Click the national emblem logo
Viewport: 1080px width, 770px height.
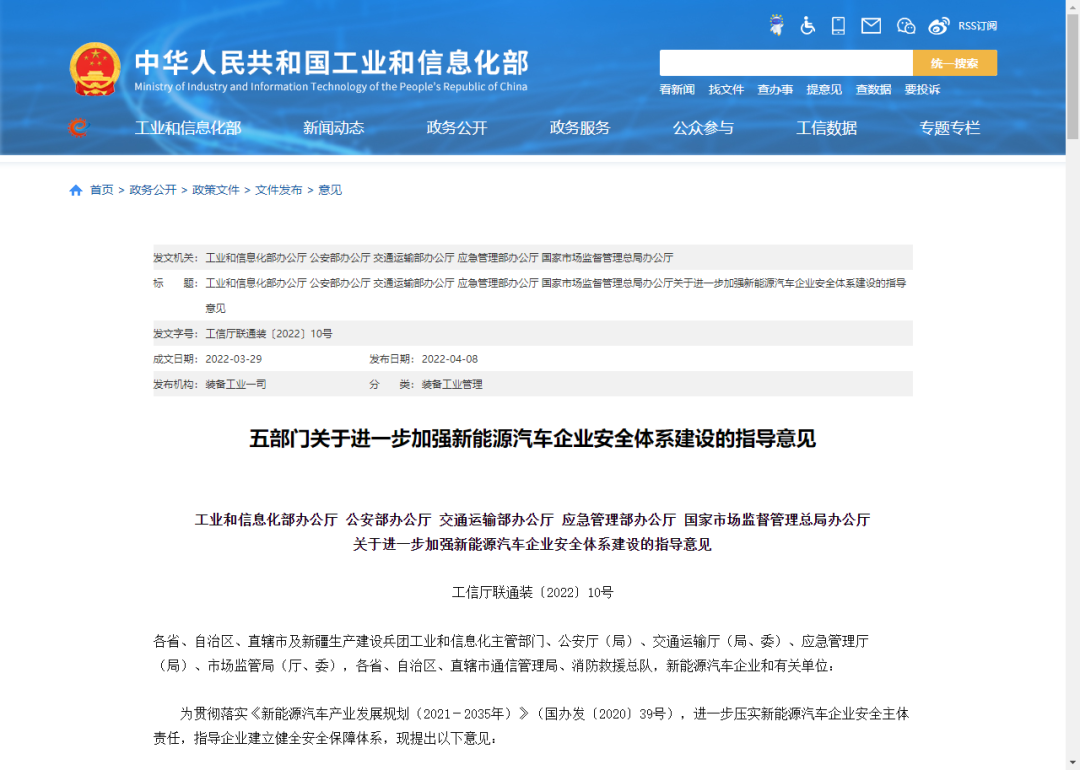click(95, 69)
